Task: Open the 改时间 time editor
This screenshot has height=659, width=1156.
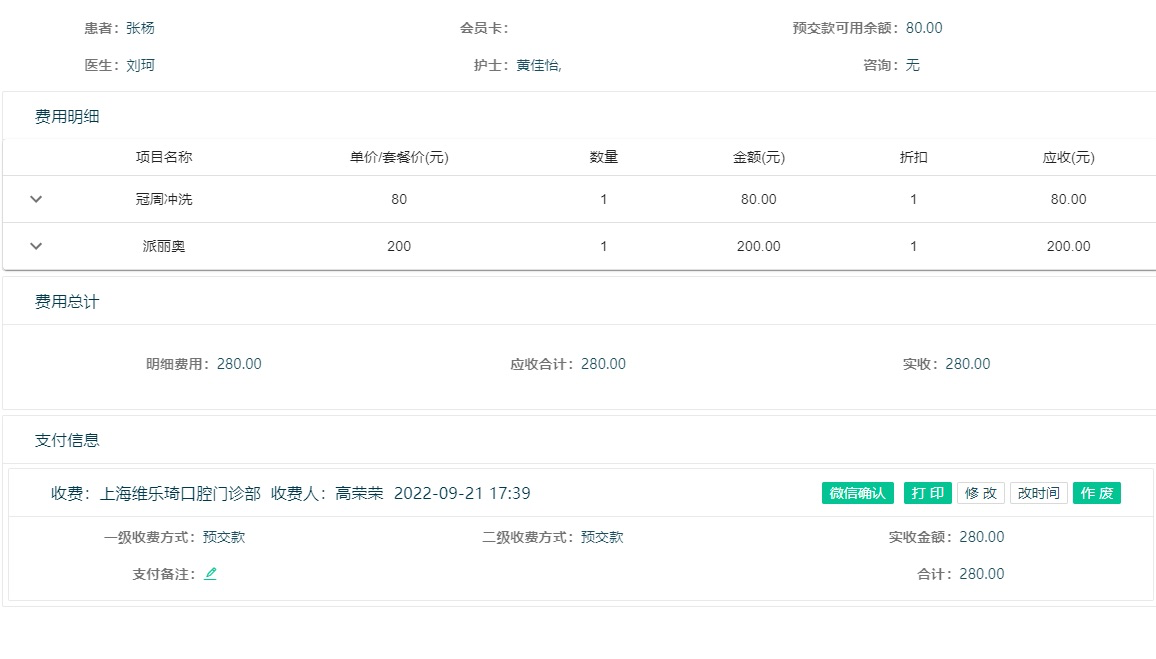Action: (1038, 493)
